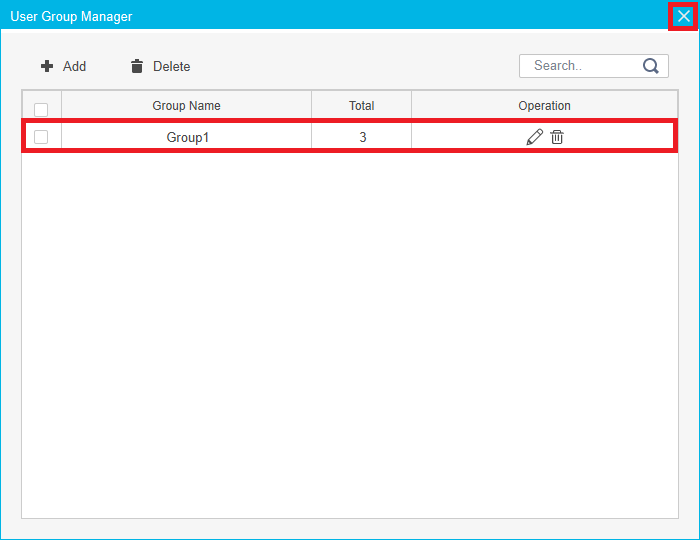Click the Add button label

pos(74,66)
